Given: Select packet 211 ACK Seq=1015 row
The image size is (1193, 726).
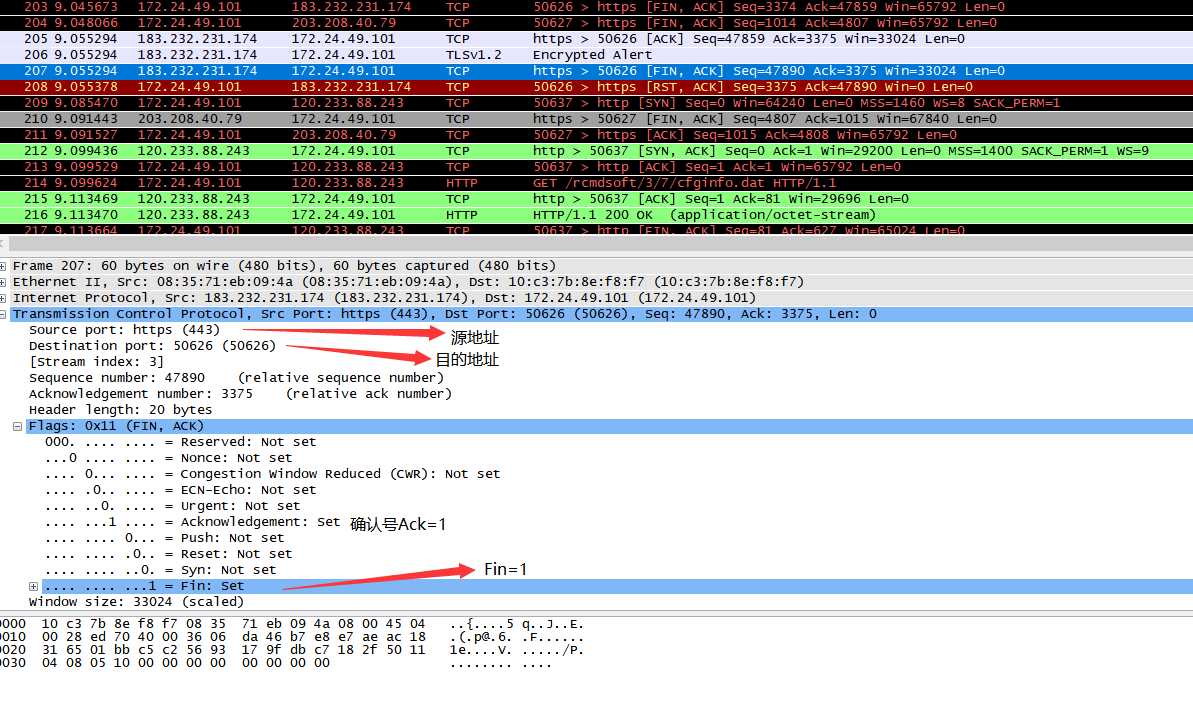Looking at the screenshot, I should click(x=596, y=135).
